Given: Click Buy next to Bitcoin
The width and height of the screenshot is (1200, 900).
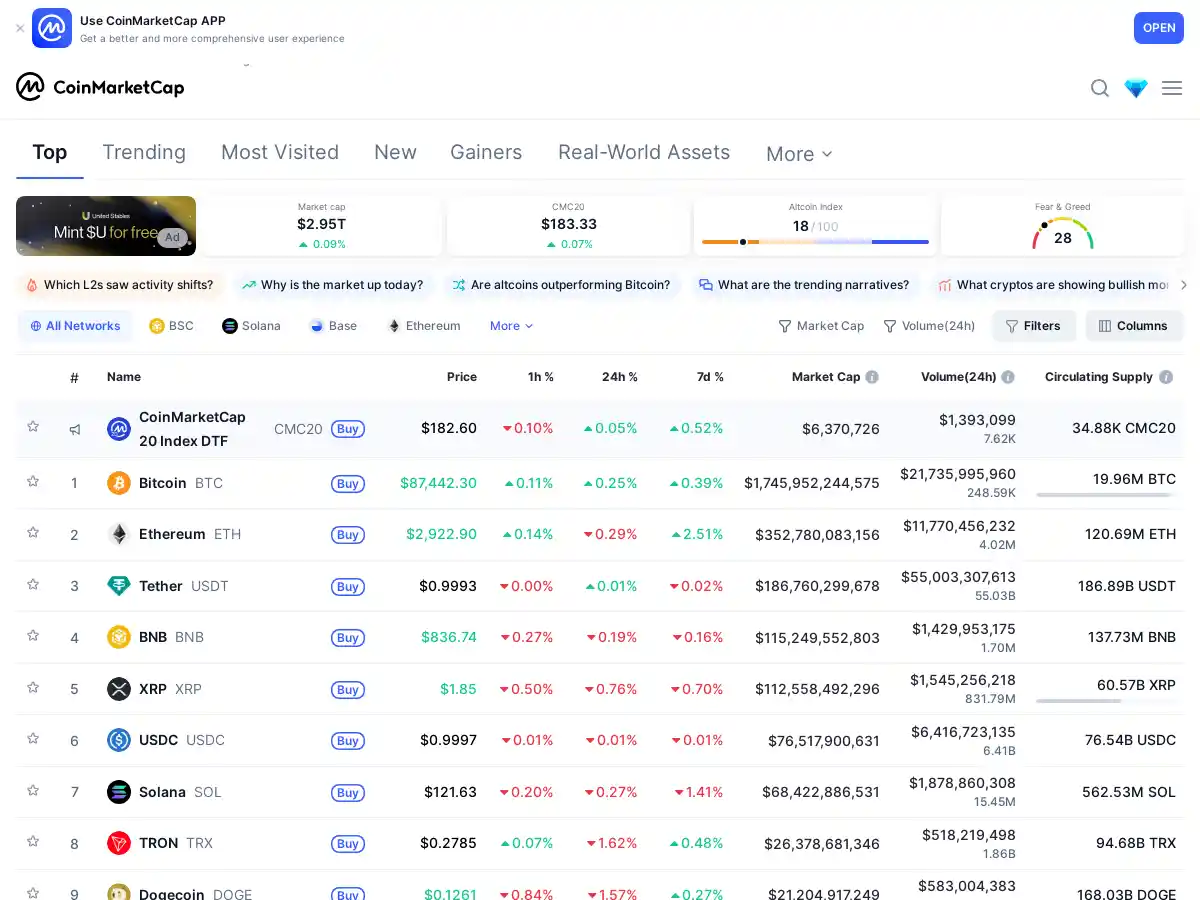Looking at the screenshot, I should tap(348, 483).
